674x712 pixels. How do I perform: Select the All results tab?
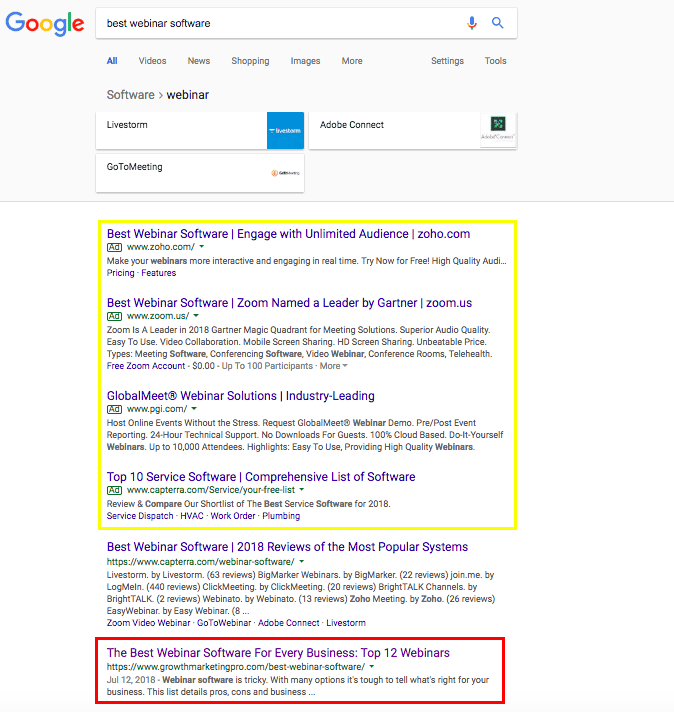(x=112, y=61)
